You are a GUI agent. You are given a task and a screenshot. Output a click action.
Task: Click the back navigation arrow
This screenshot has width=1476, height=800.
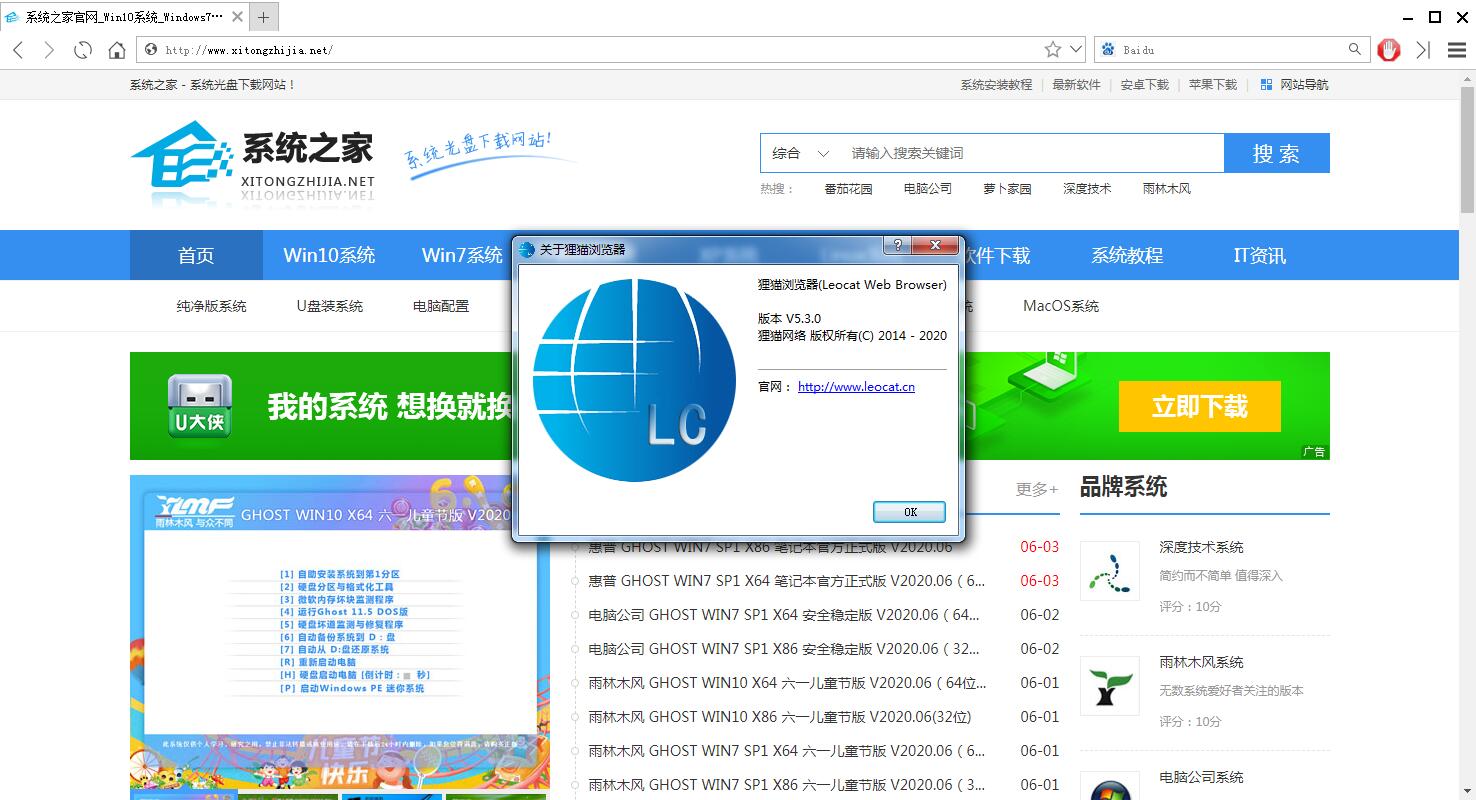tap(18, 50)
